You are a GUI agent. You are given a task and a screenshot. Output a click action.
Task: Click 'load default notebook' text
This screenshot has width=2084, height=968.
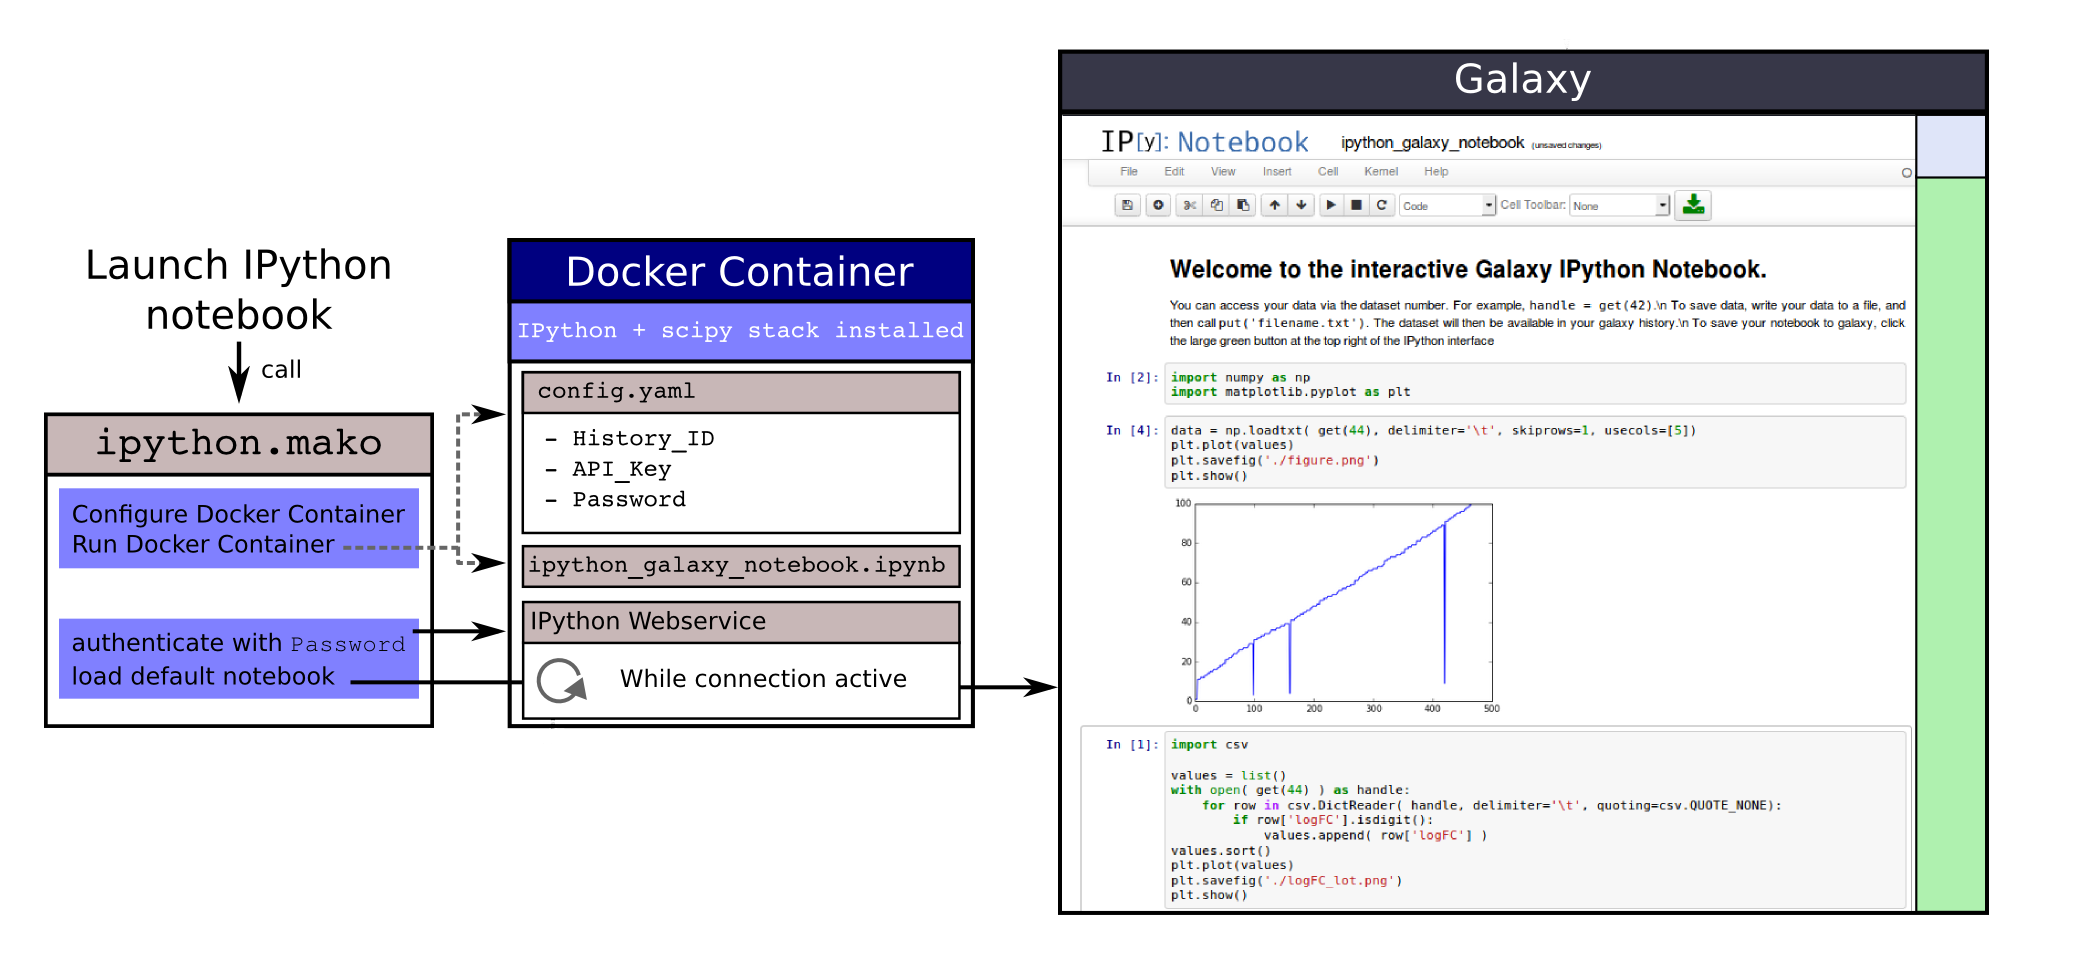tap(203, 676)
